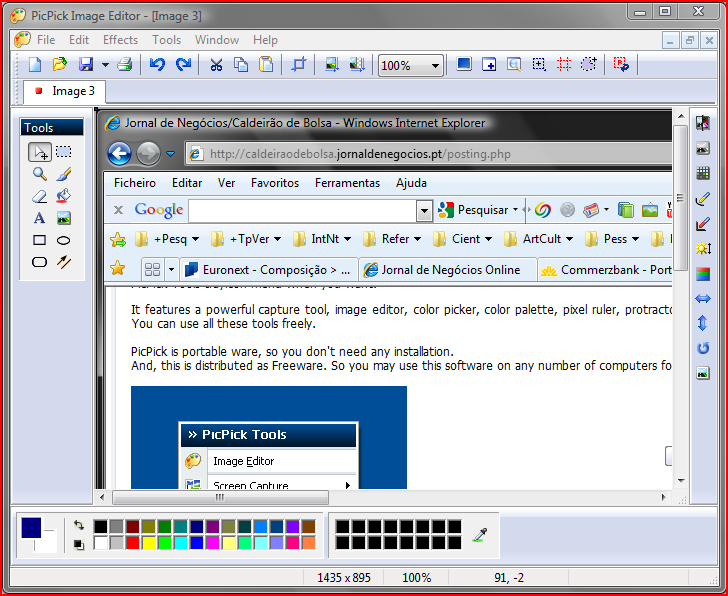
Task: Crop the image using the crop icon
Action: pos(299,64)
